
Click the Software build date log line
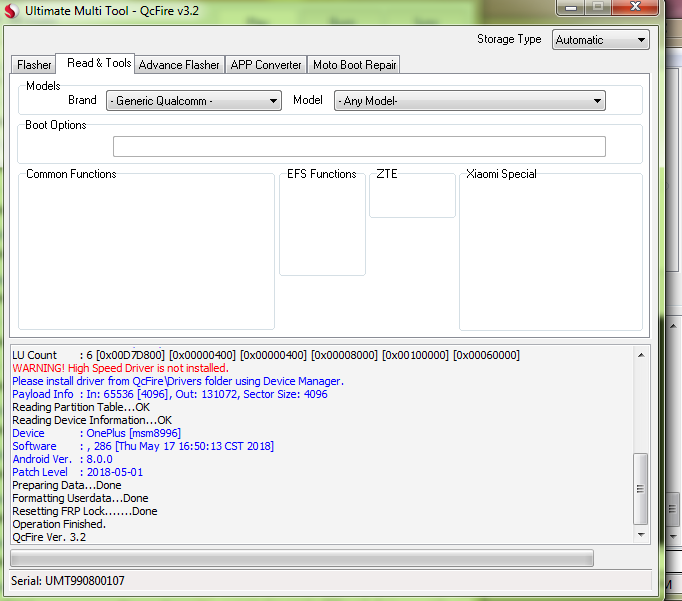tap(143, 447)
